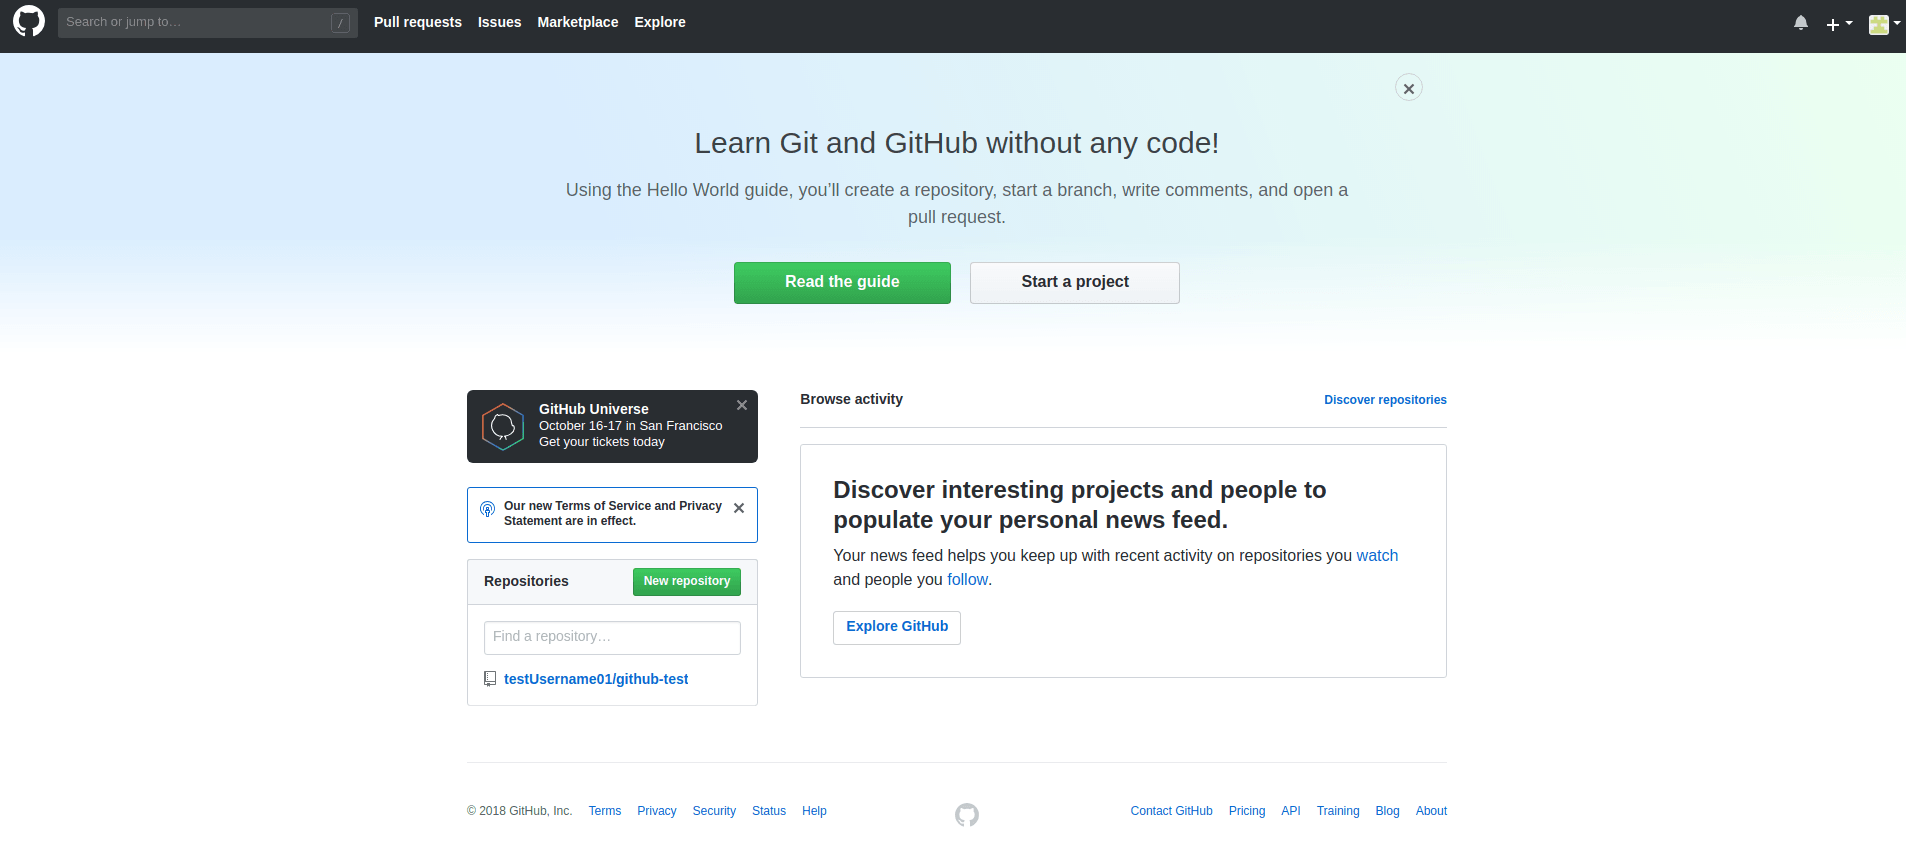Viewport: 1906px width, 850px height.
Task: Open notifications bell
Action: [1801, 22]
